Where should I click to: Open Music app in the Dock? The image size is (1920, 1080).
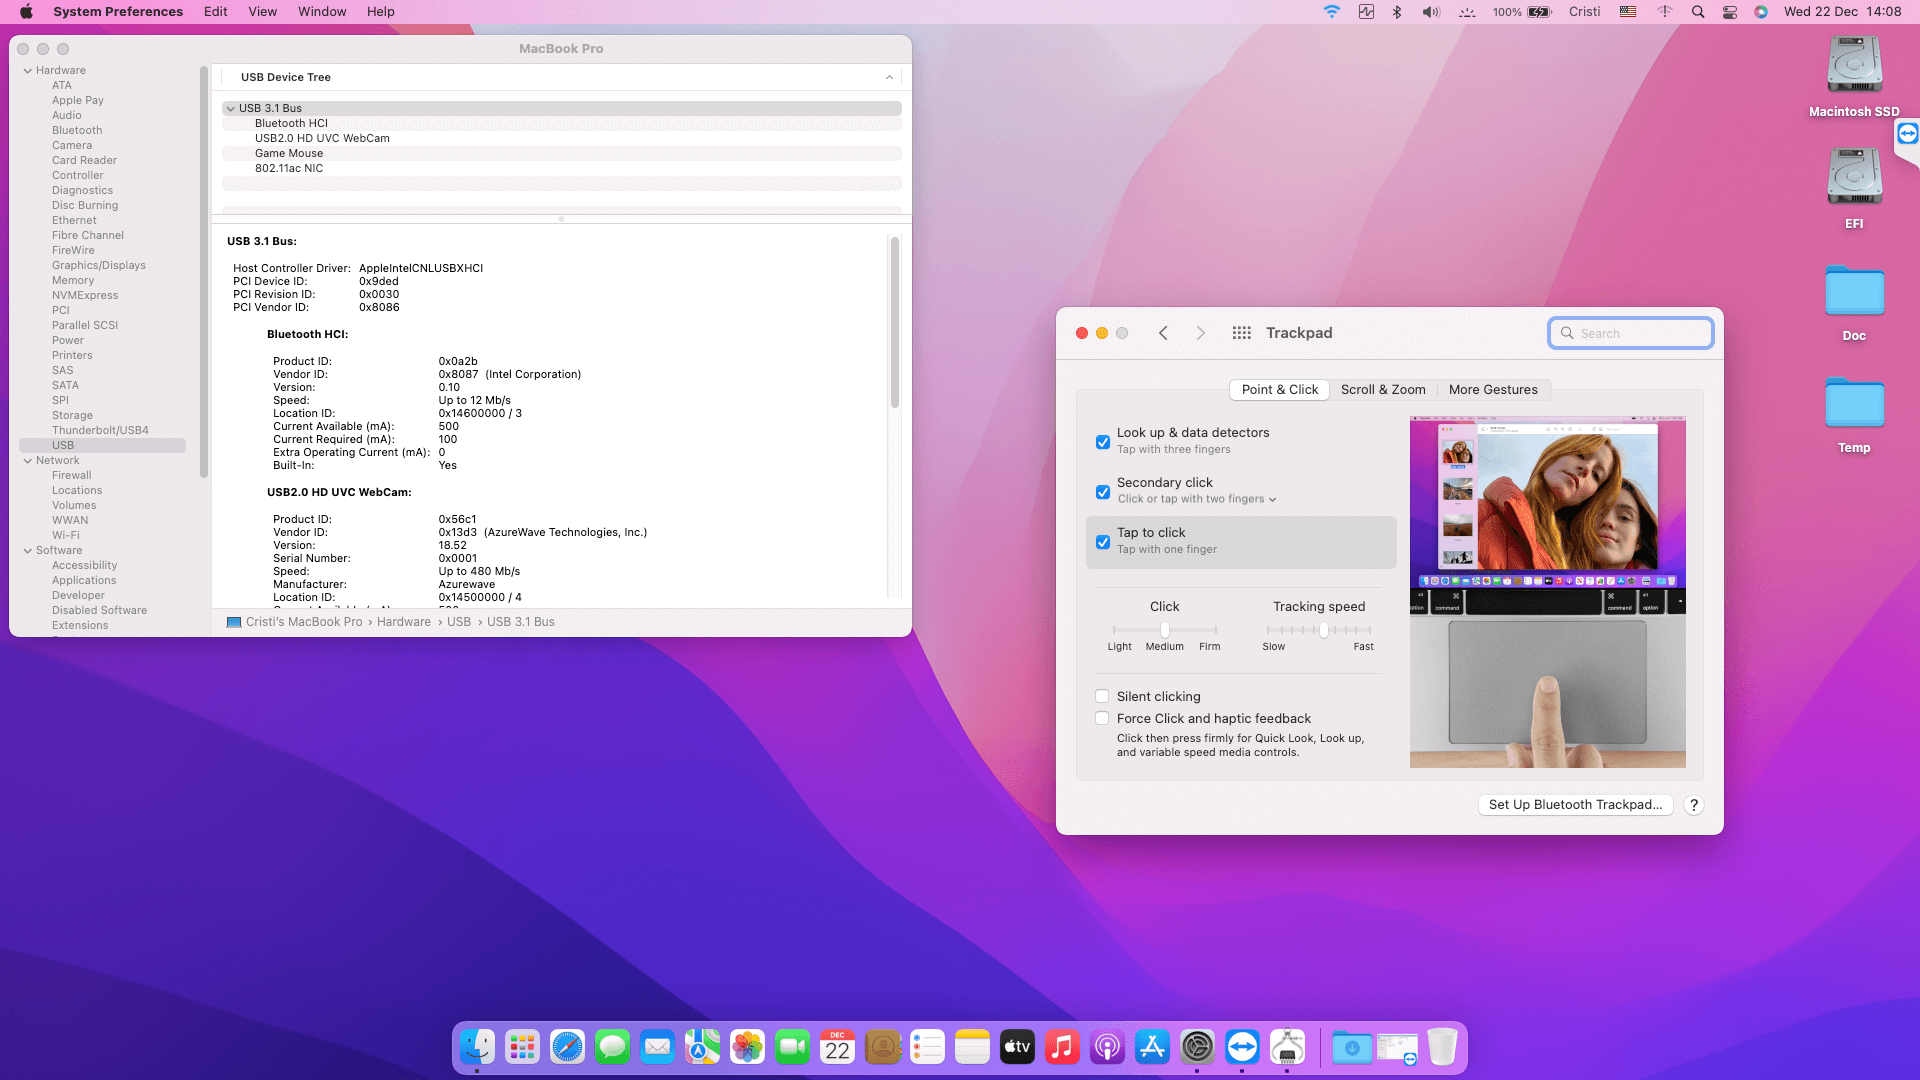point(1062,1047)
